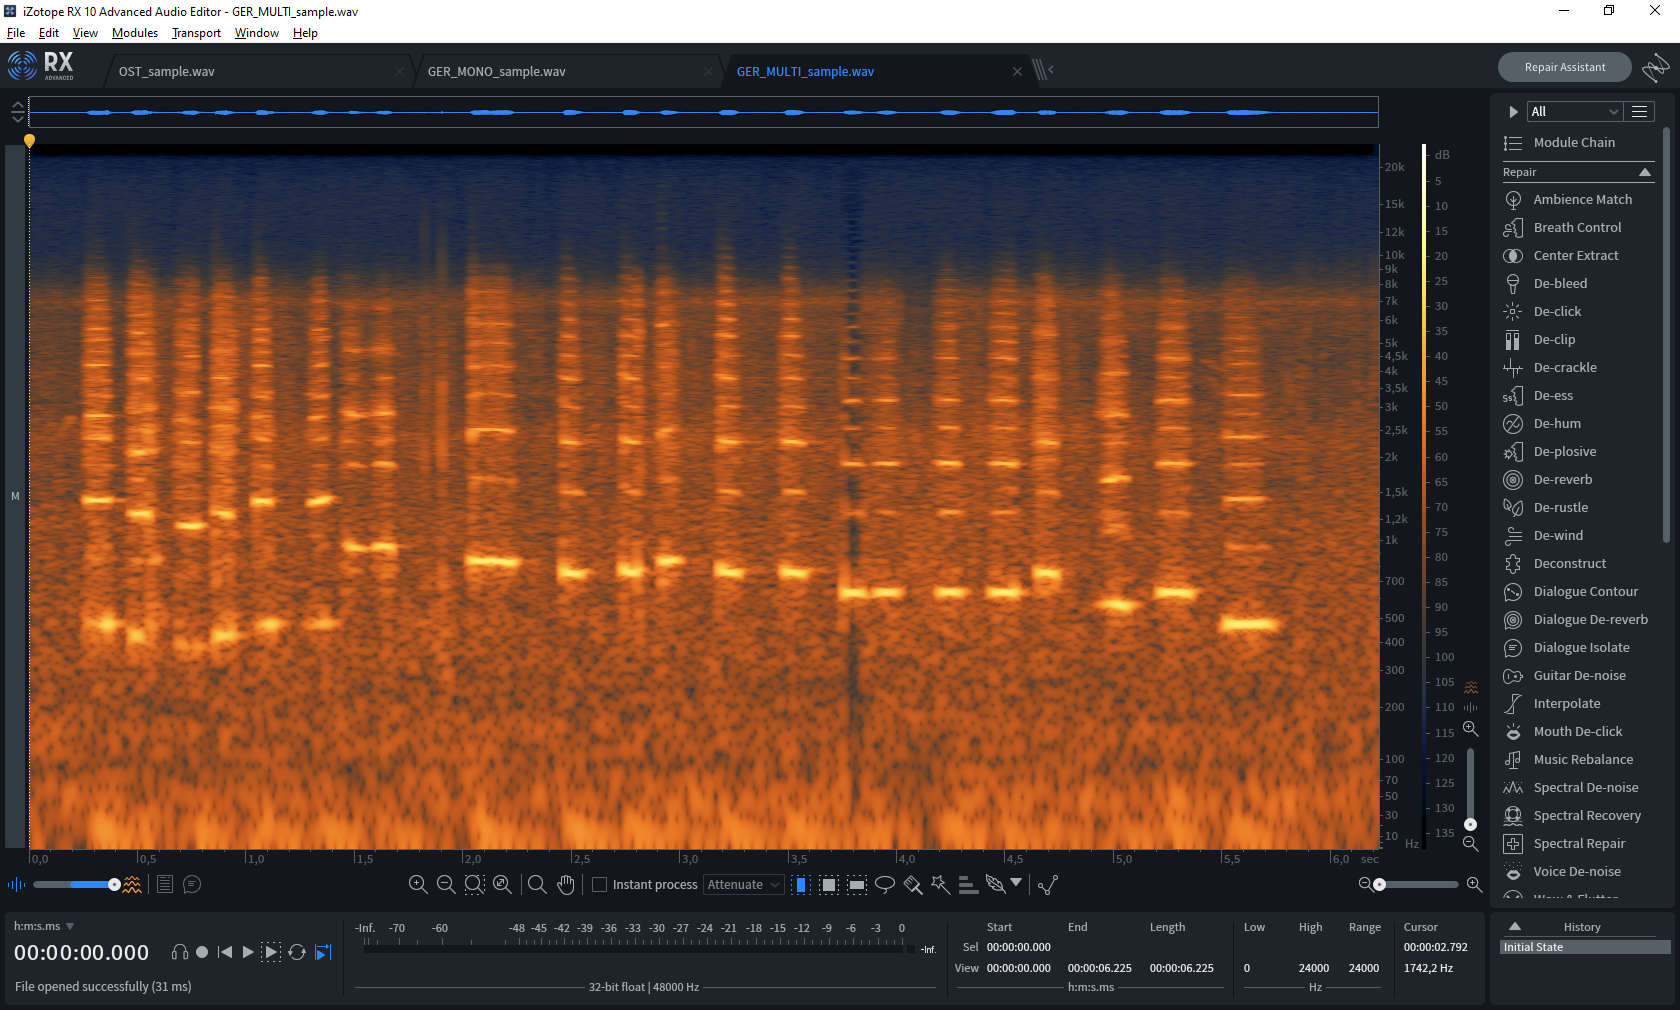This screenshot has height=1010, width=1680.
Task: Open the Music Rebalance module
Action: [x=1583, y=760]
